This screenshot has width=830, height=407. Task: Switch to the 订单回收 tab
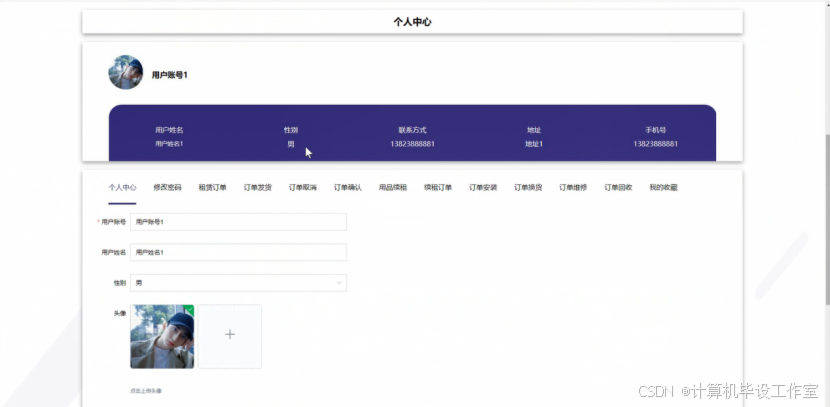[x=618, y=187]
